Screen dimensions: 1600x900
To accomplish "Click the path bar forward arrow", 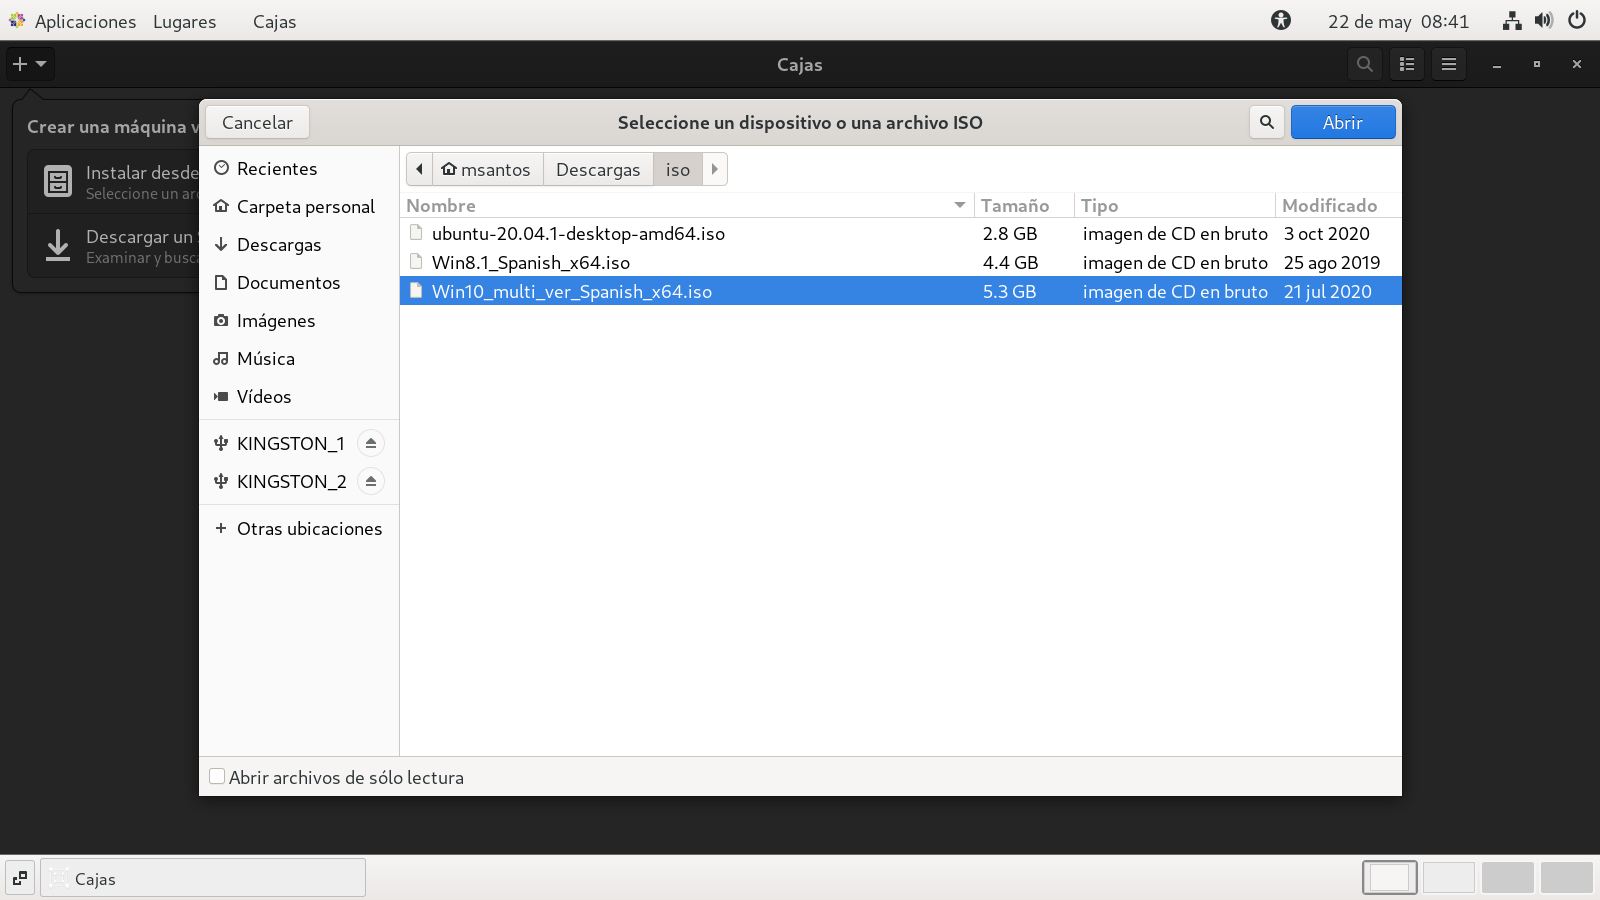I will point(714,169).
